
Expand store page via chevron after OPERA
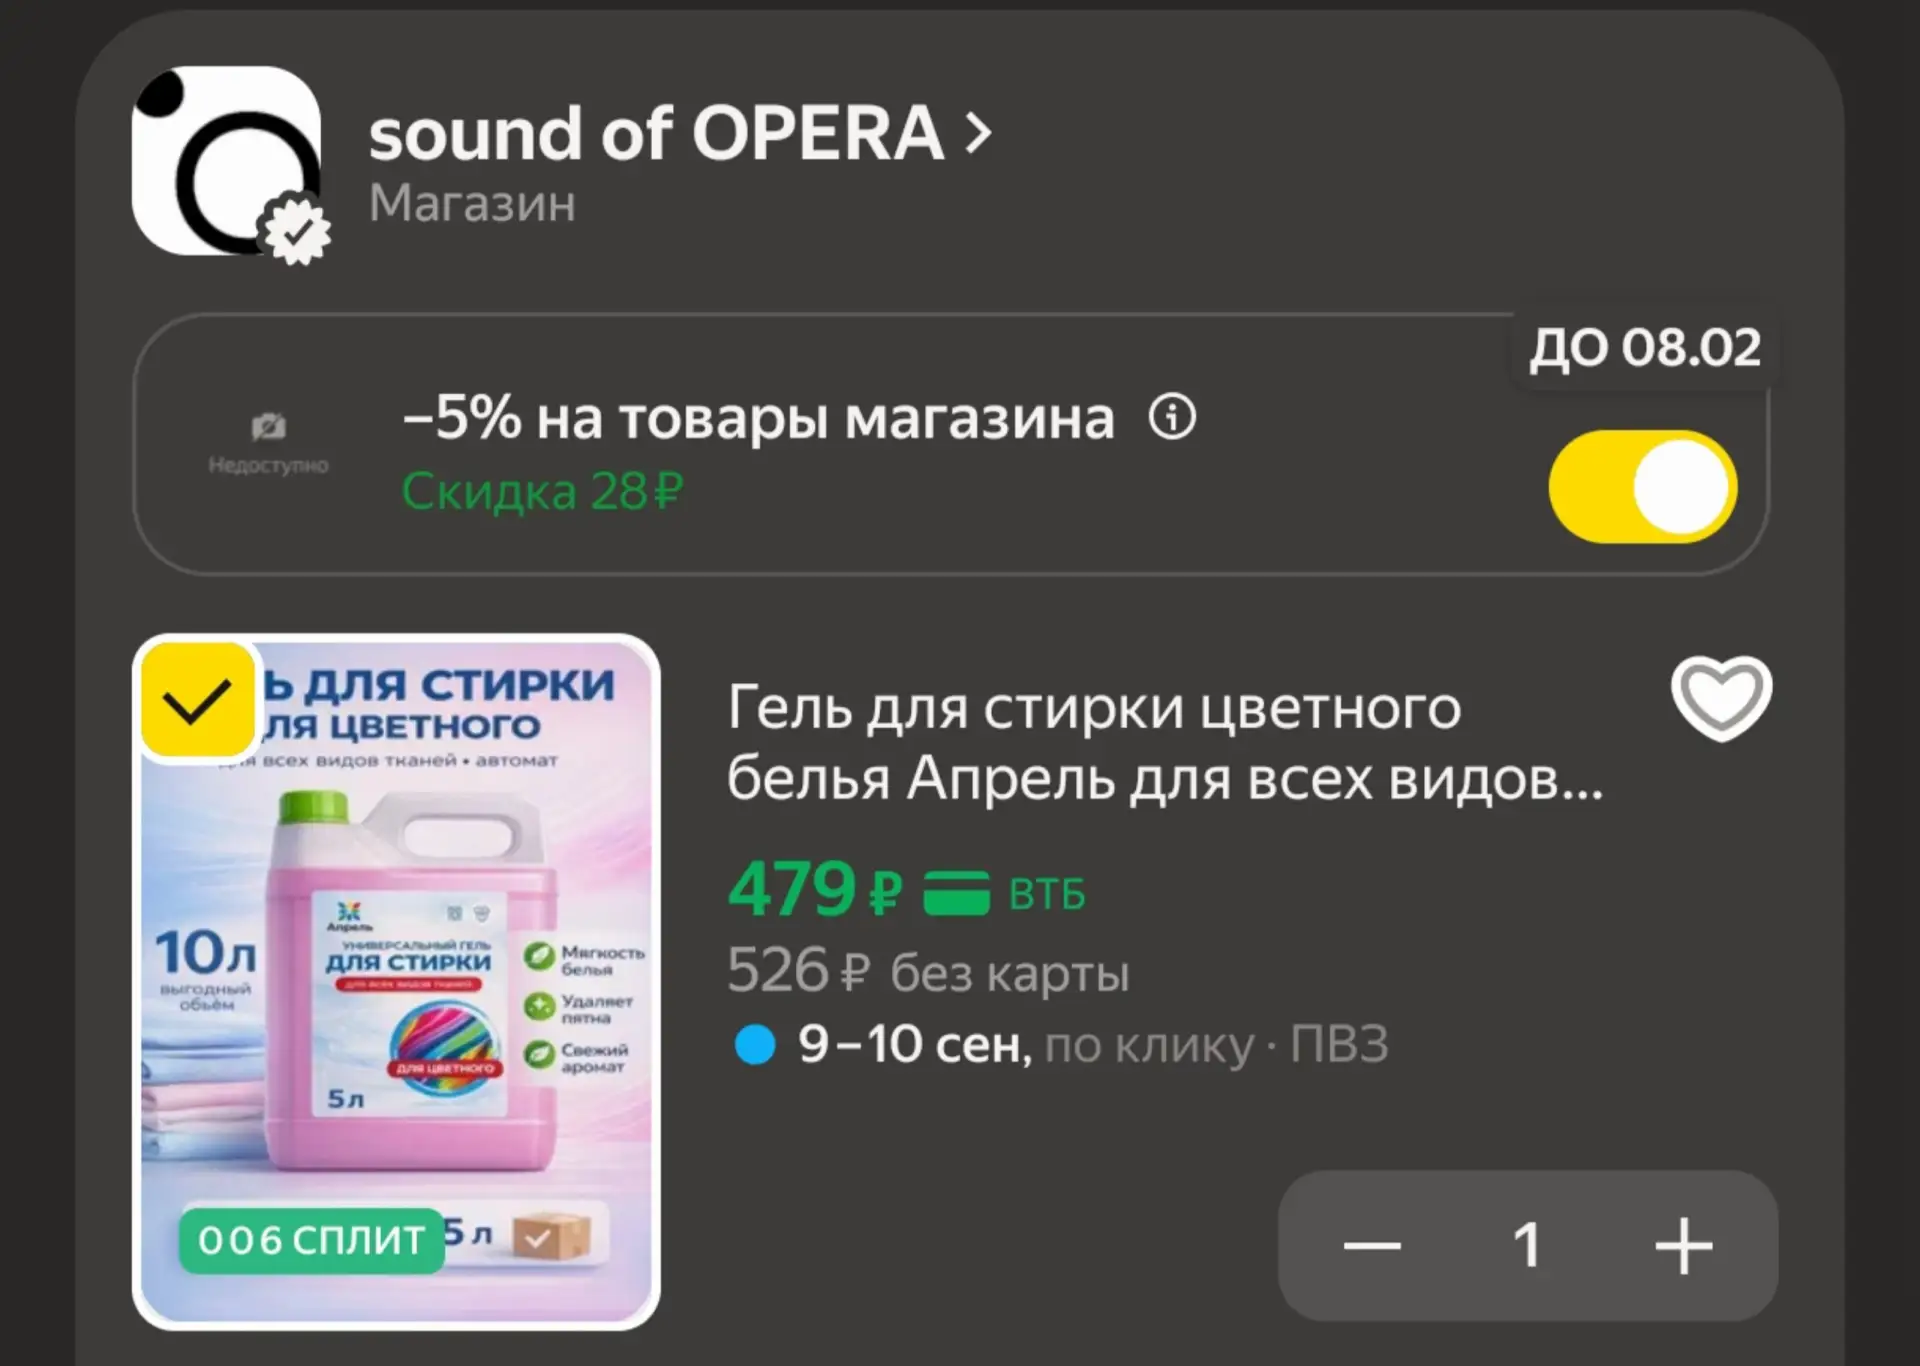point(978,133)
